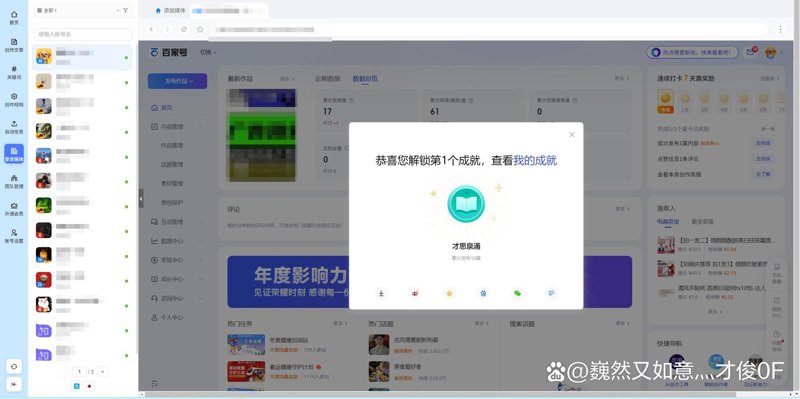800x399 pixels.
Task: Share achievement via blue Baidu icon
Action: (x=483, y=293)
